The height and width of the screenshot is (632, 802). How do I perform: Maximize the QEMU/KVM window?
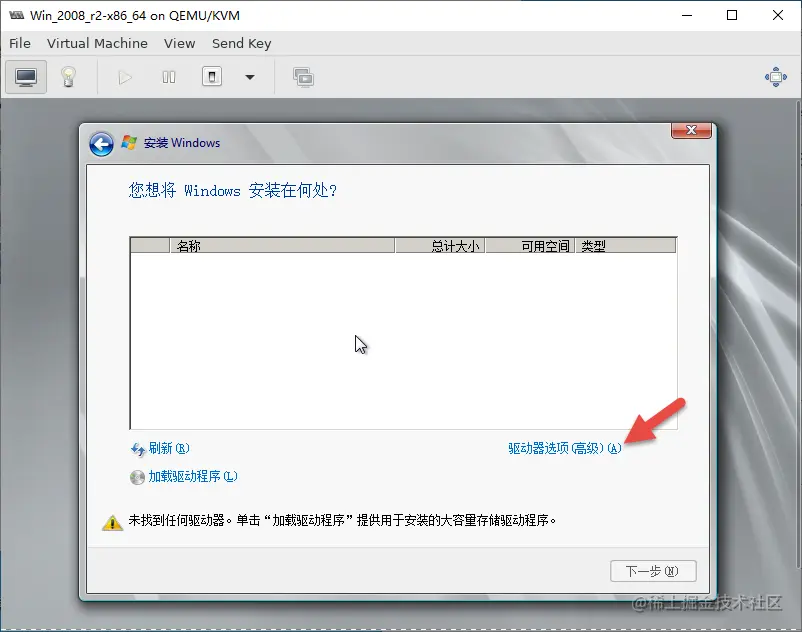732,15
